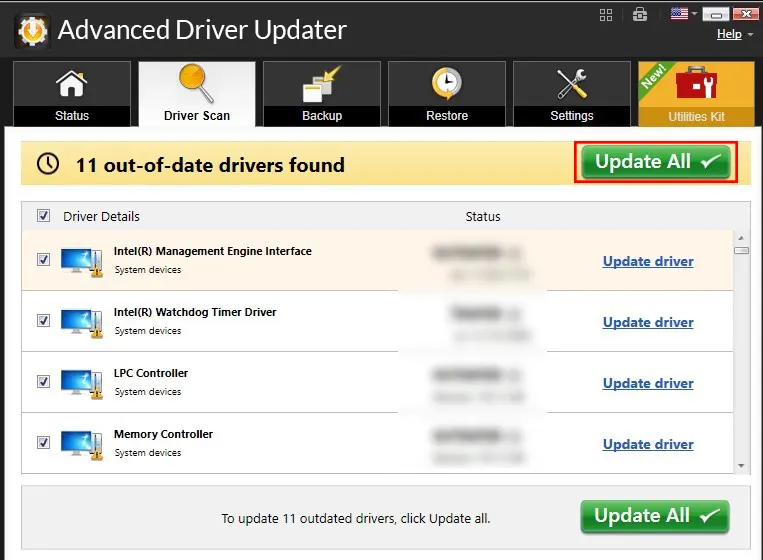763x560 pixels.
Task: Switch to the Driver Scan tab
Action: 197,94
